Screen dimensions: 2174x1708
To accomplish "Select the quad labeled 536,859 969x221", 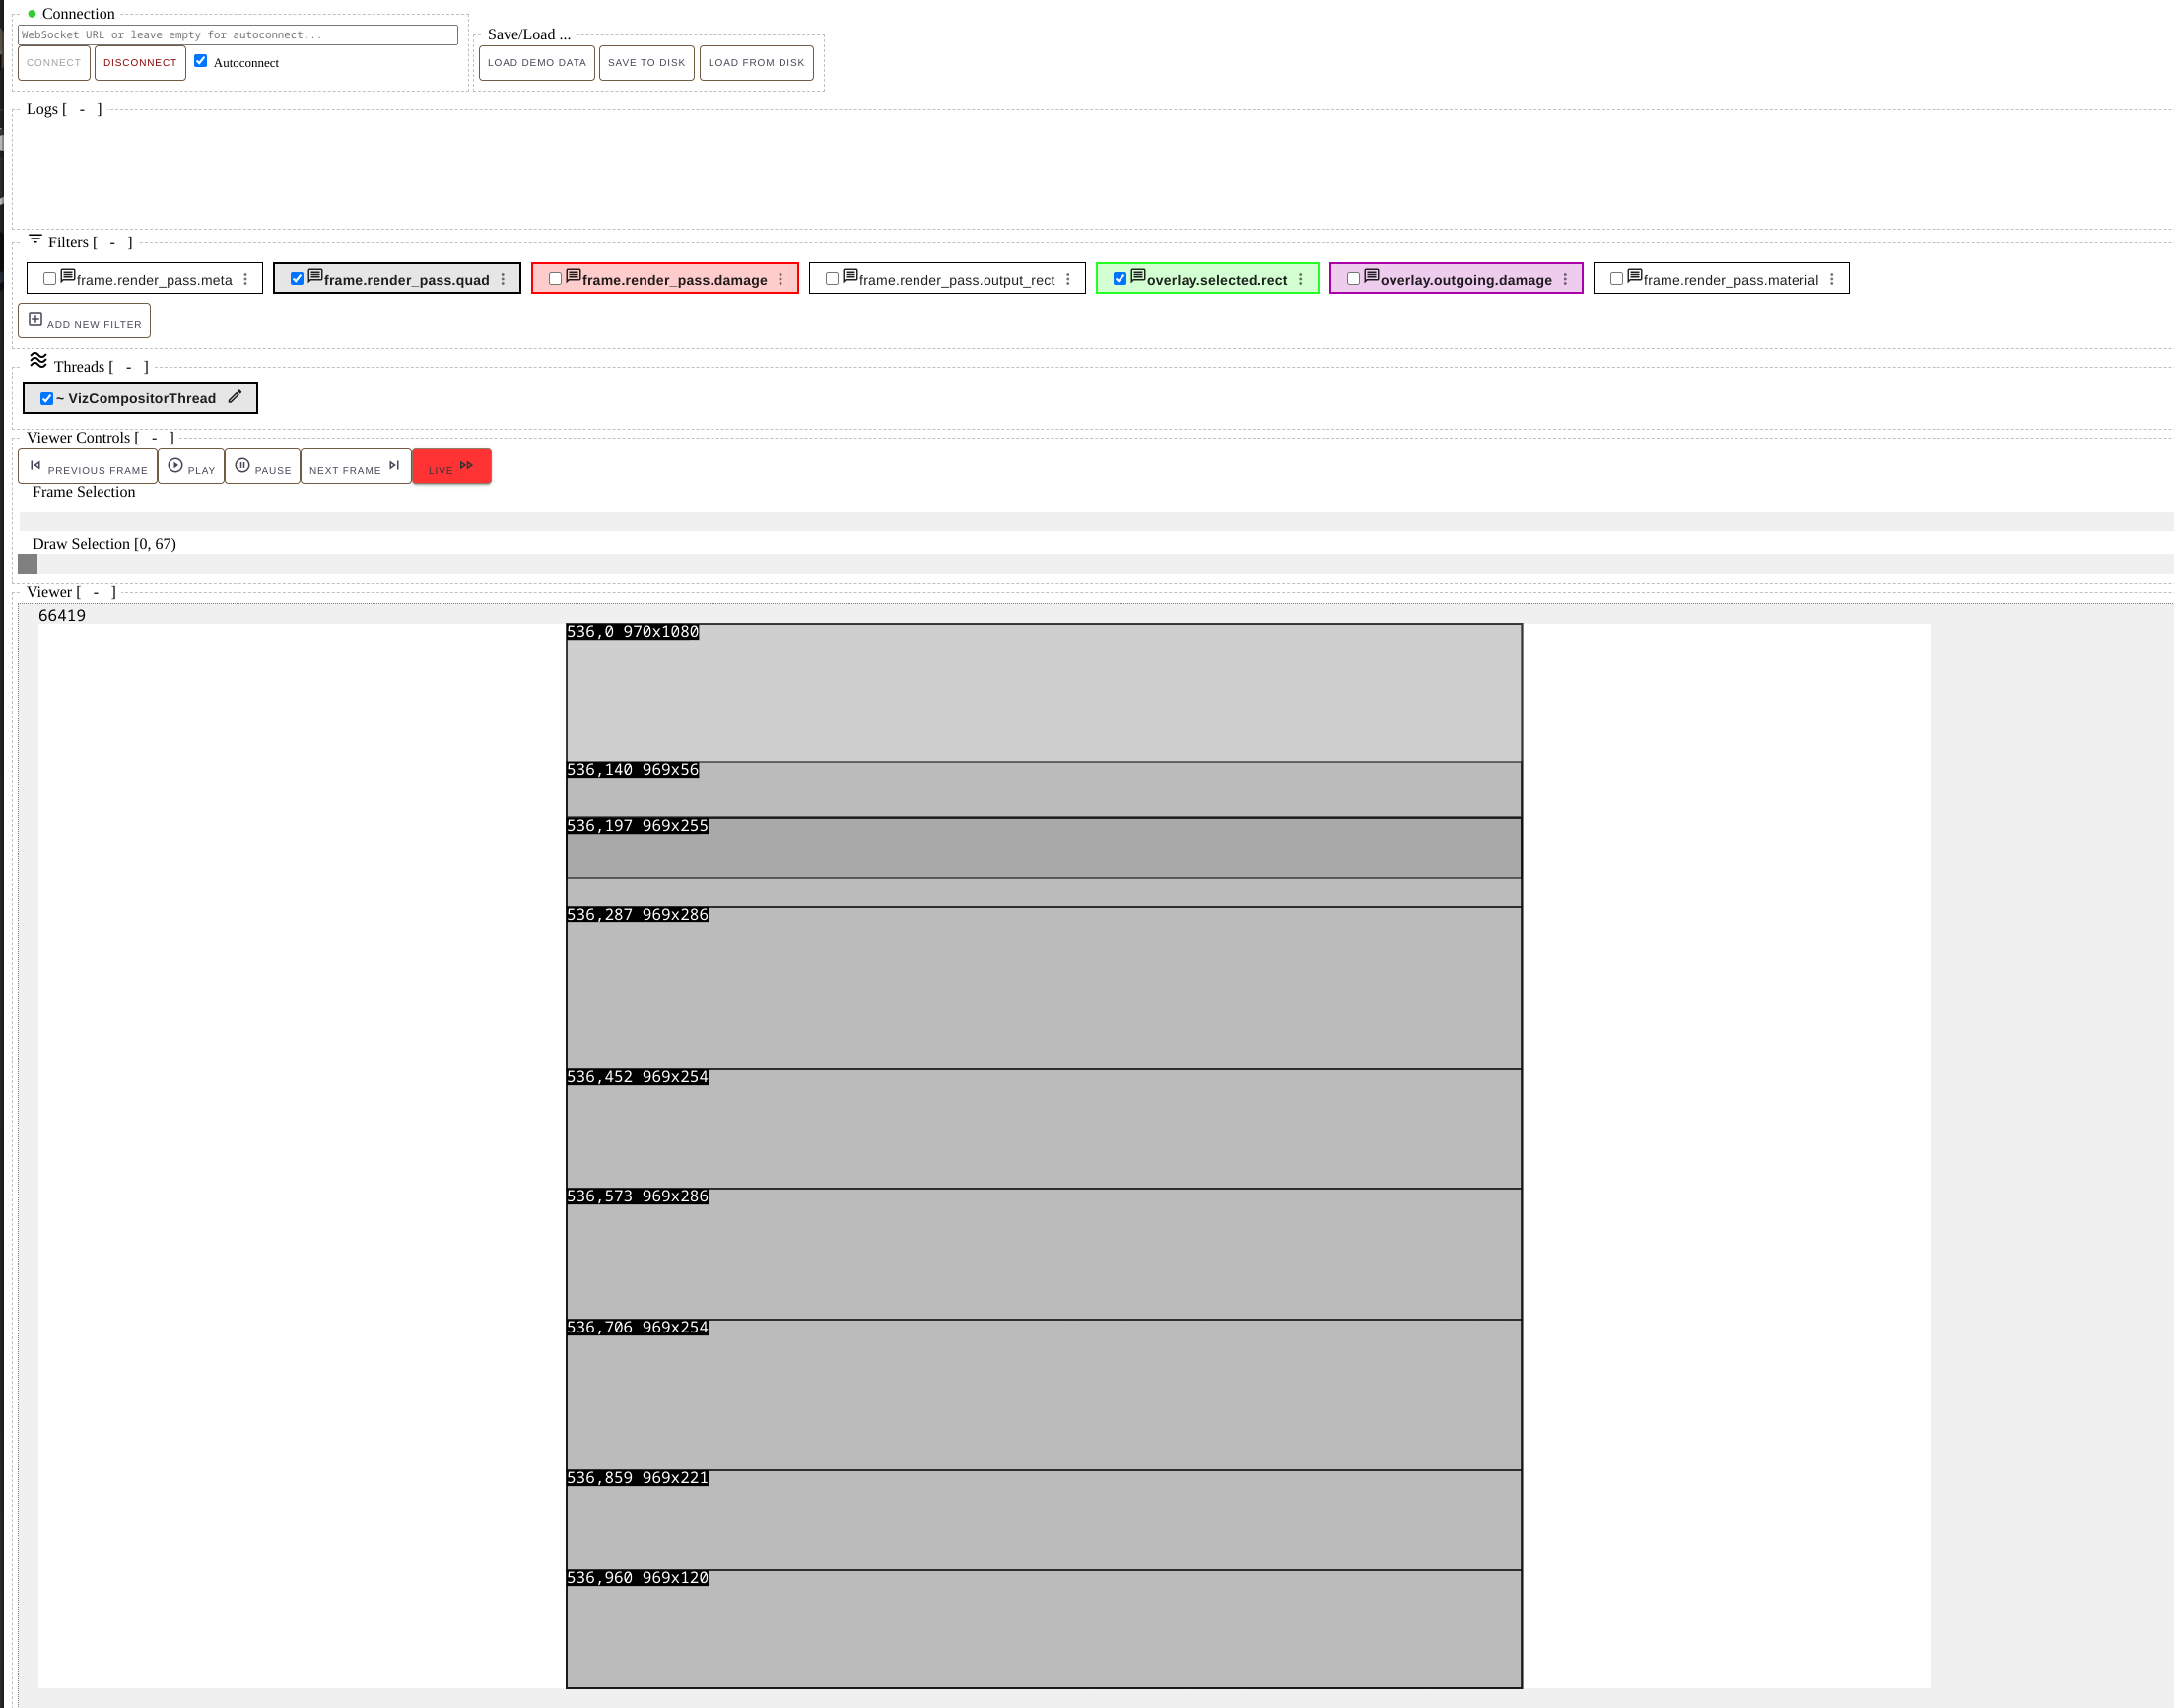I will 1044,1520.
